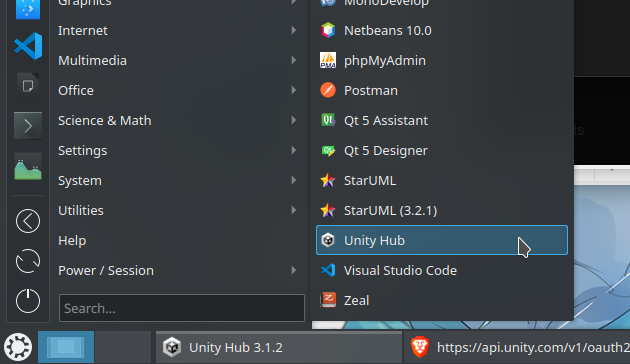This screenshot has width=630, height=364.
Task: Expand the Internet submenu arrow
Action: tap(294, 31)
